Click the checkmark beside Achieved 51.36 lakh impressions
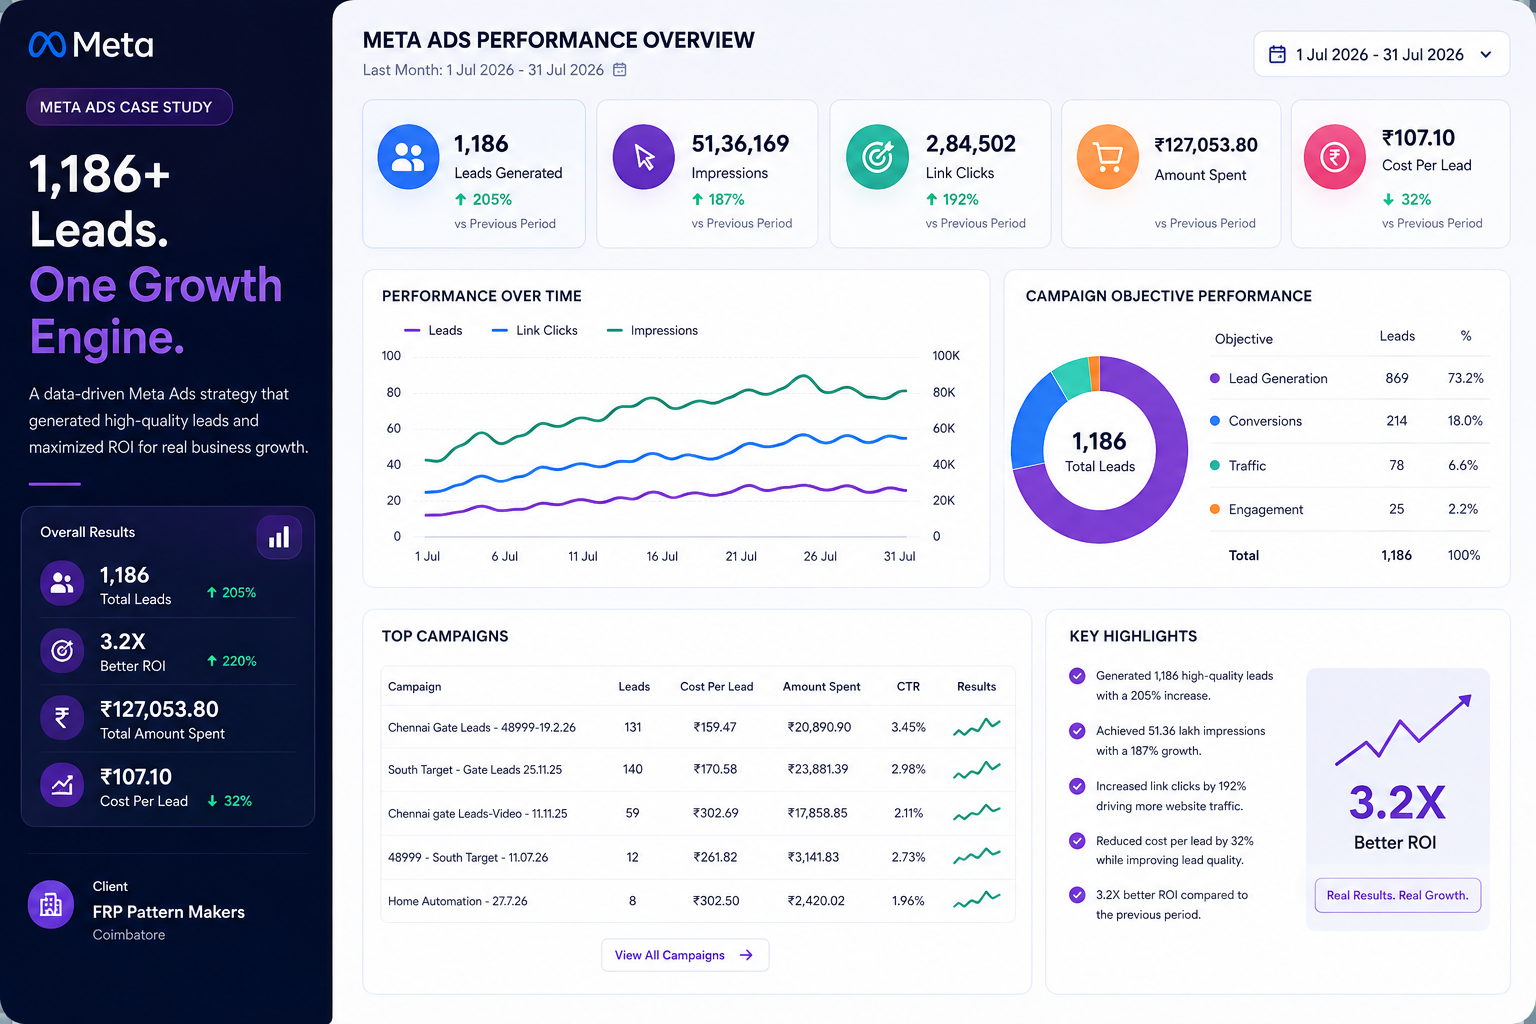 click(1077, 731)
